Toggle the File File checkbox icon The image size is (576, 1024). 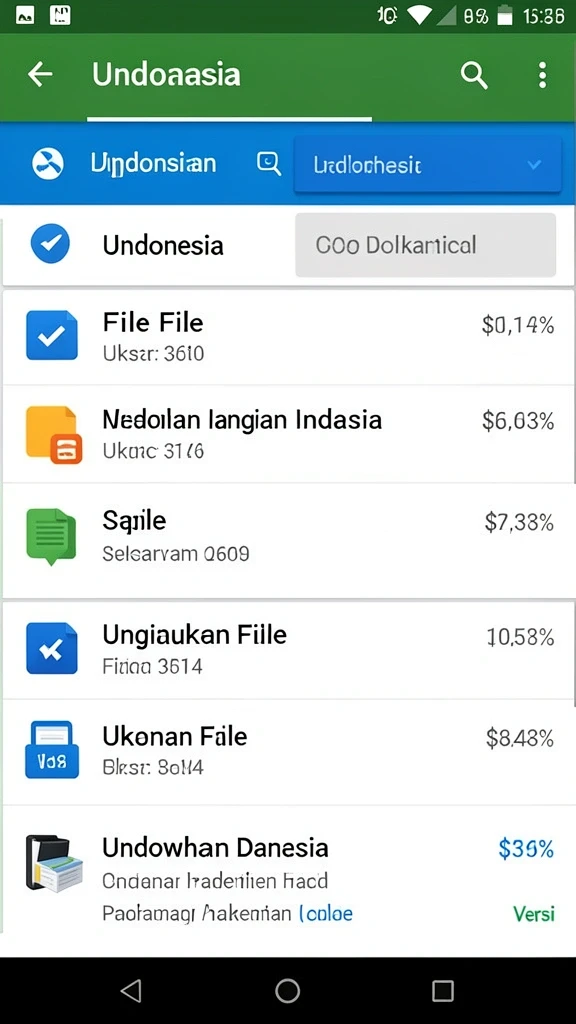click(x=52, y=335)
